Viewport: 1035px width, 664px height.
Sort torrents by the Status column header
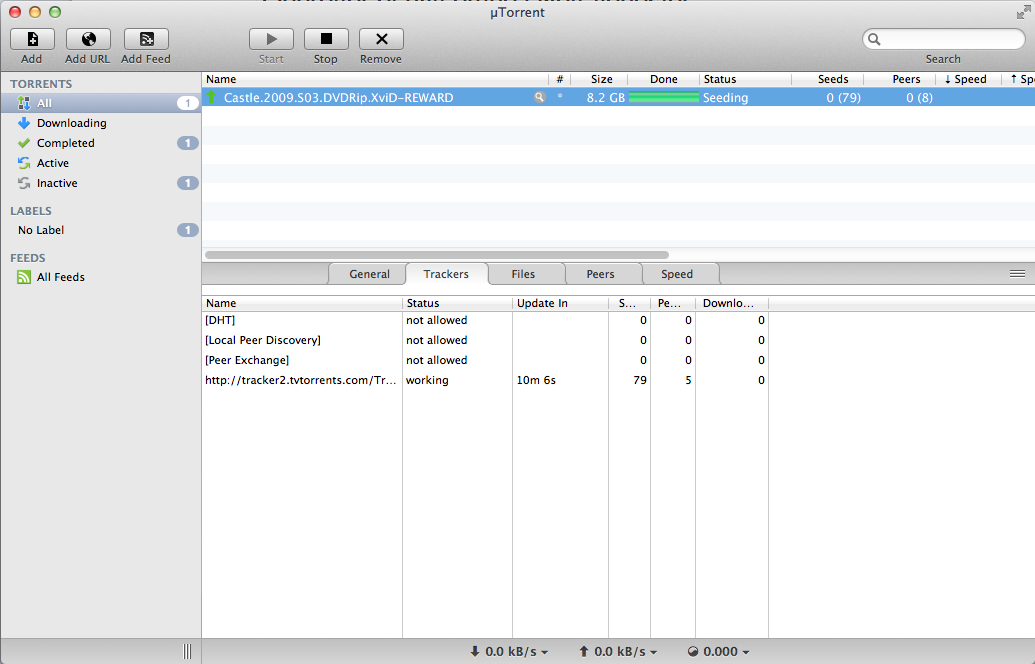click(745, 79)
